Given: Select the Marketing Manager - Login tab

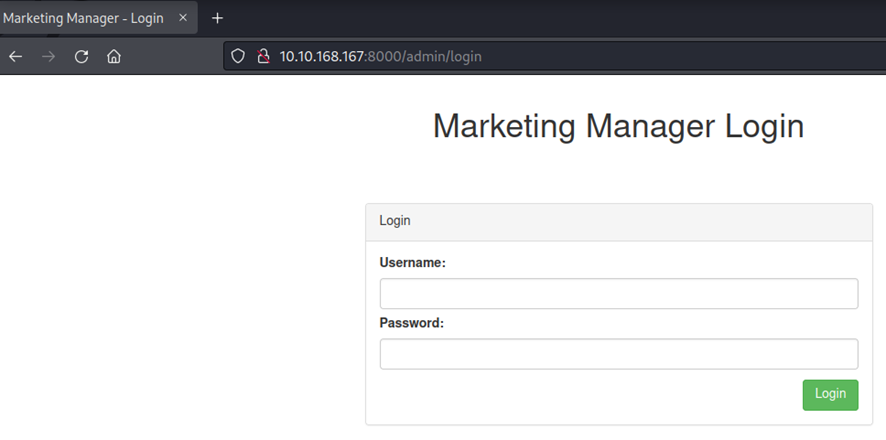Looking at the screenshot, I should click(x=85, y=18).
